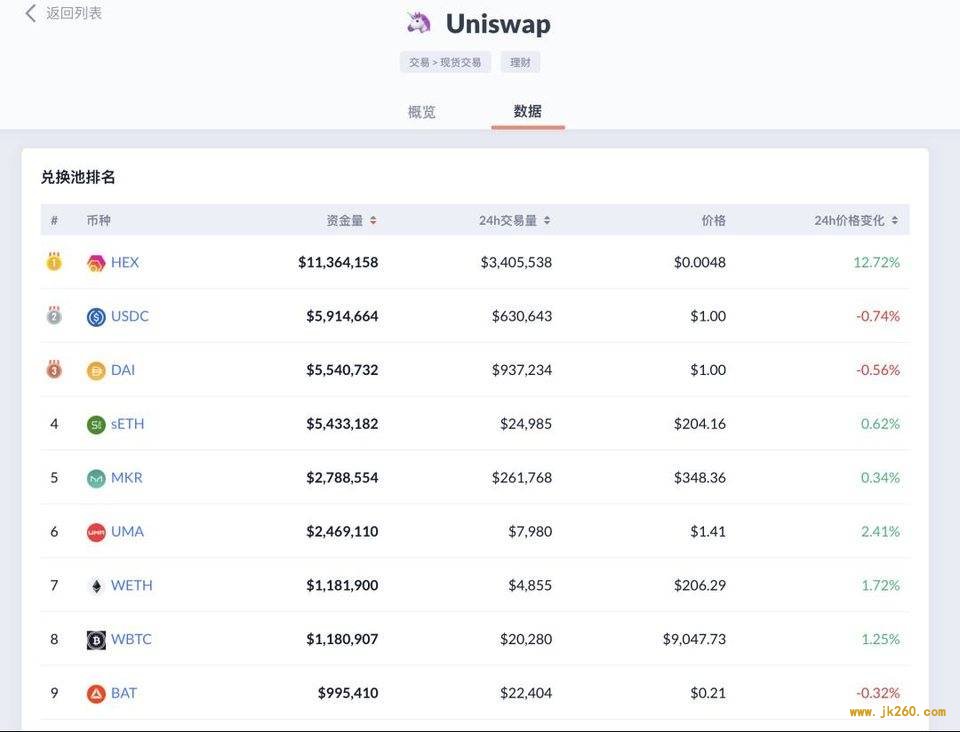Click MKR liquidity value $2,788,554

[x=342, y=478]
